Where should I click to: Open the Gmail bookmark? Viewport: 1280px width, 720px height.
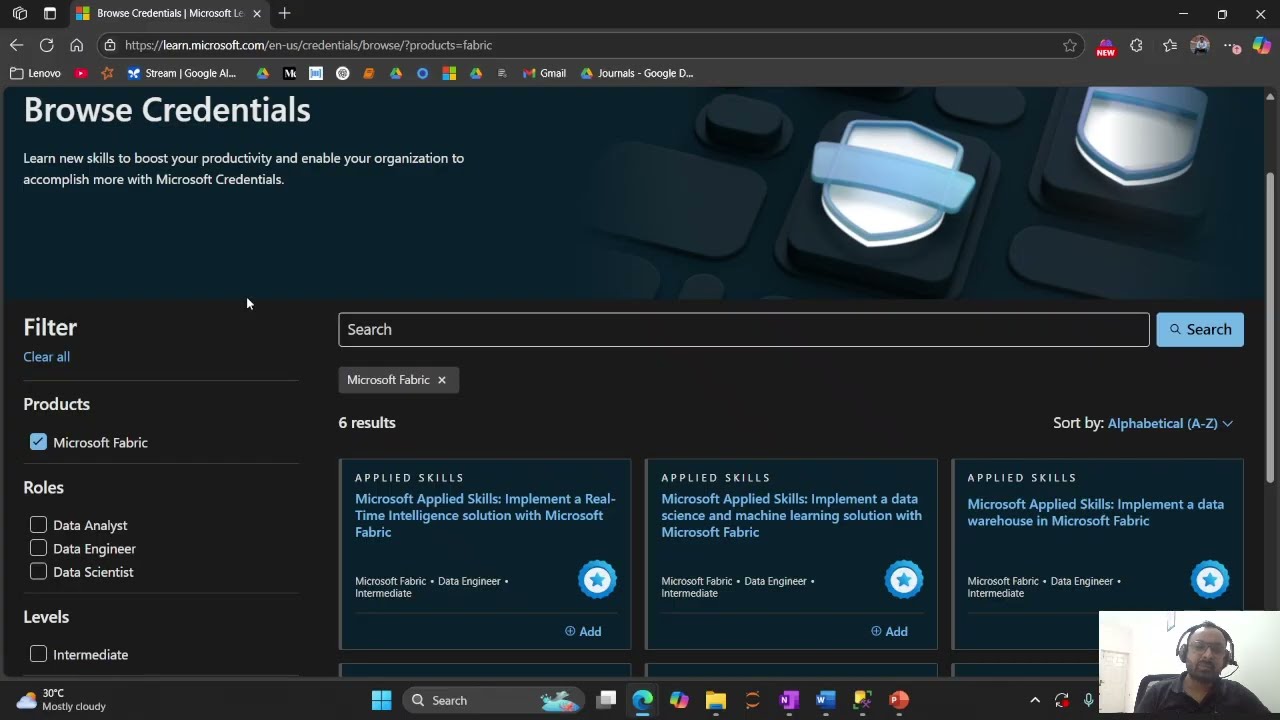[x=545, y=73]
